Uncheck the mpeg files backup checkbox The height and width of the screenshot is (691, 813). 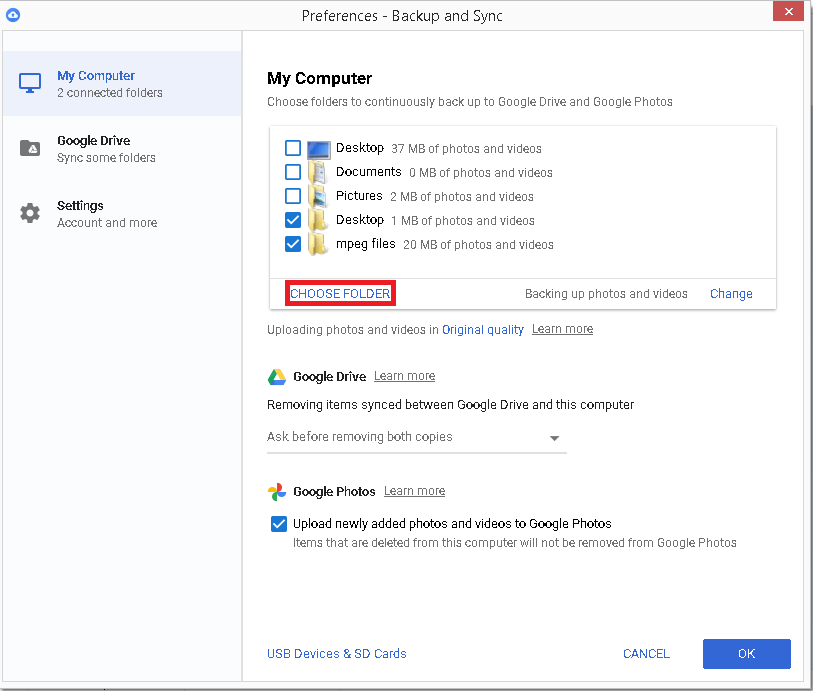pos(293,244)
